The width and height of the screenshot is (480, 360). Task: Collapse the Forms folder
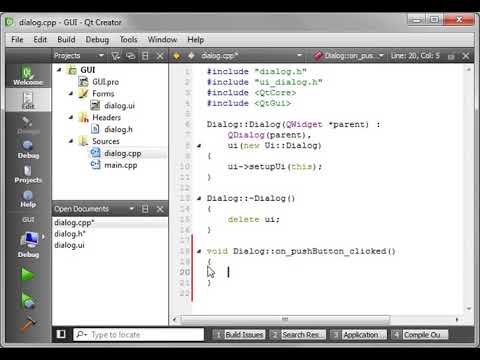coord(71,94)
